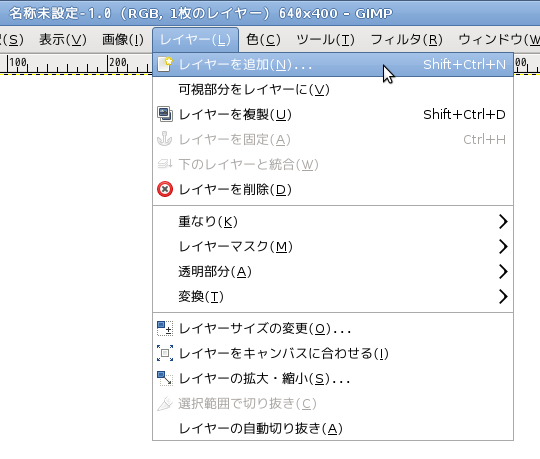Click the scale layer icon
The height and width of the screenshot is (459, 540).
coord(165,378)
